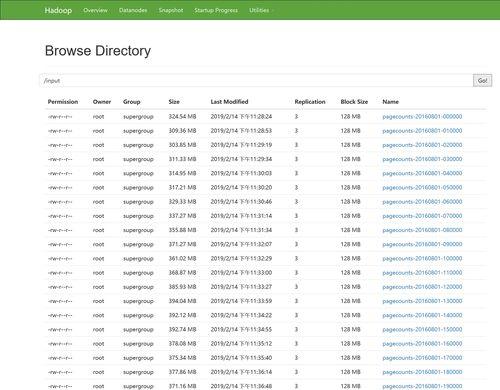Image resolution: width=500 pixels, height=390 pixels.
Task: Open file pagecounts-20160801-180000
Action: [x=422, y=372]
